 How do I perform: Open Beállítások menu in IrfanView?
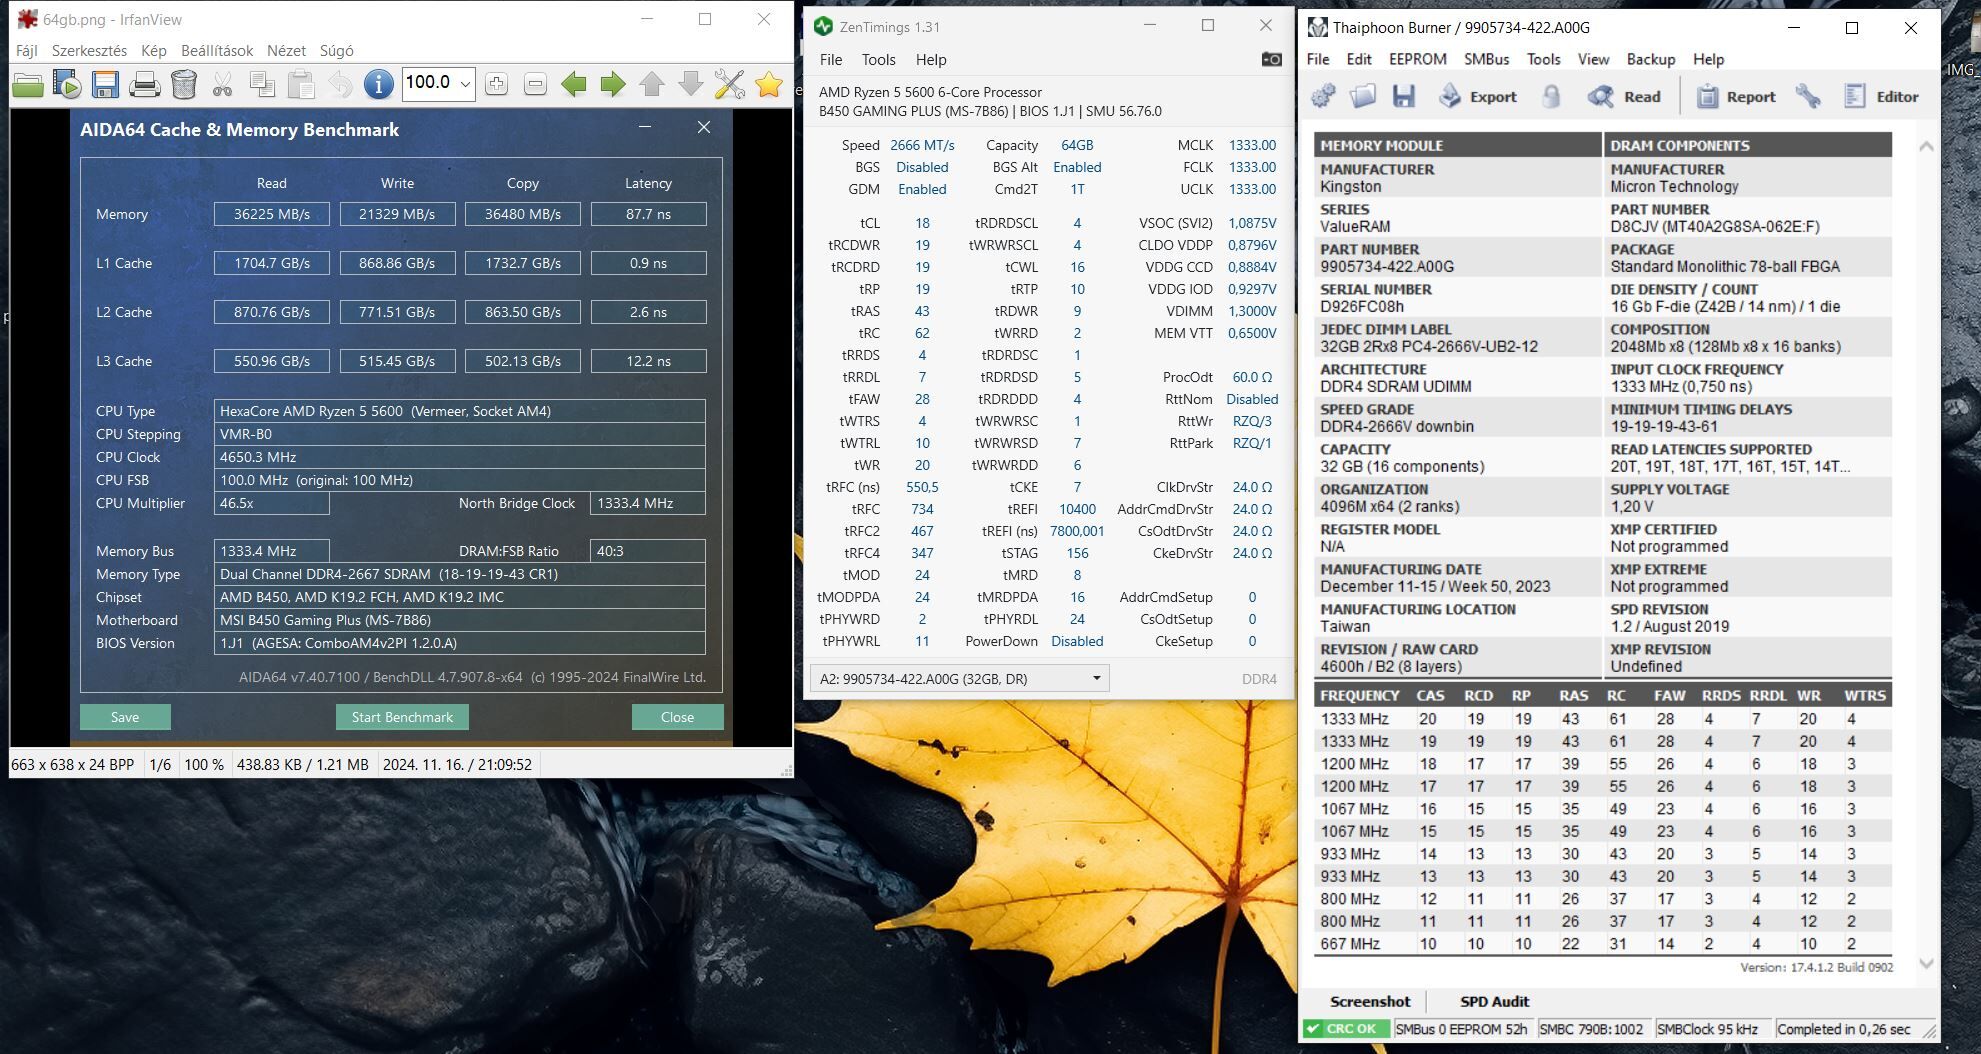click(x=217, y=50)
